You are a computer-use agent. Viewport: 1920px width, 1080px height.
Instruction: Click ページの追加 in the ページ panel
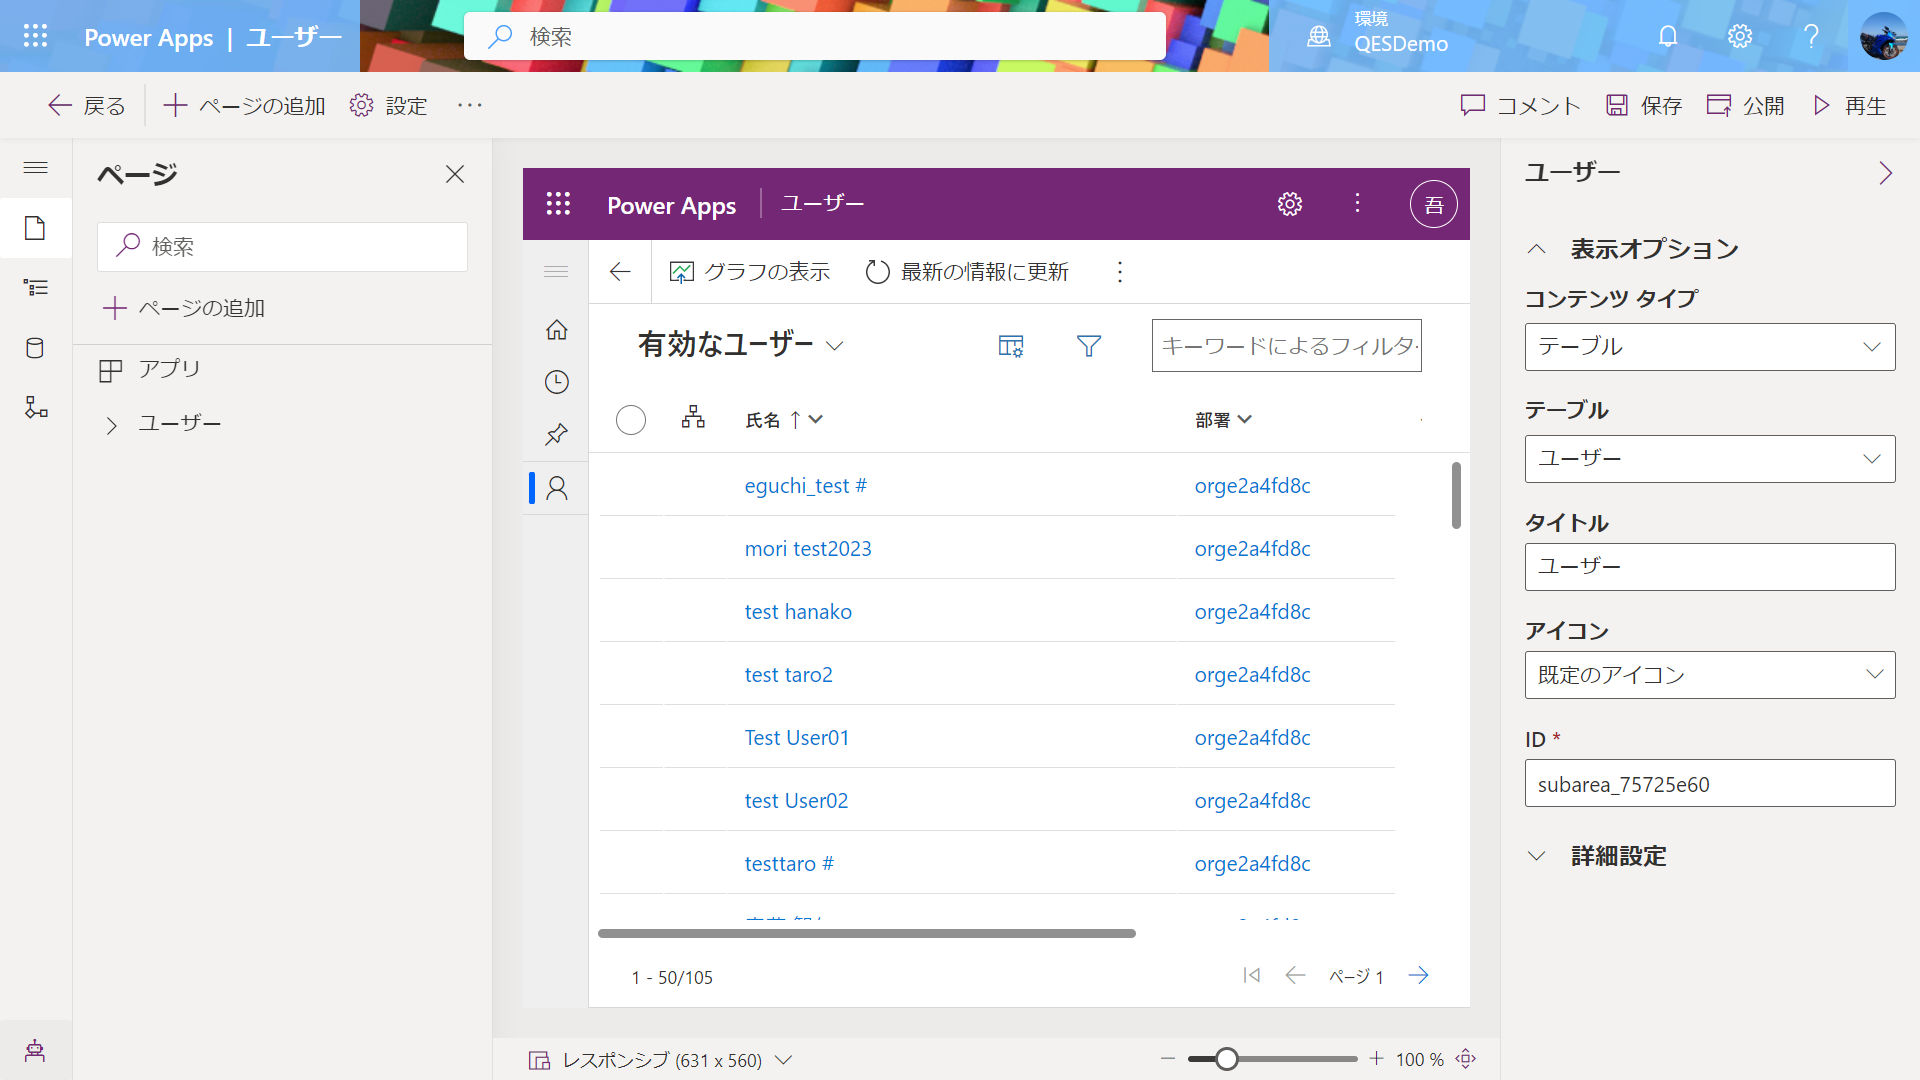(x=184, y=308)
